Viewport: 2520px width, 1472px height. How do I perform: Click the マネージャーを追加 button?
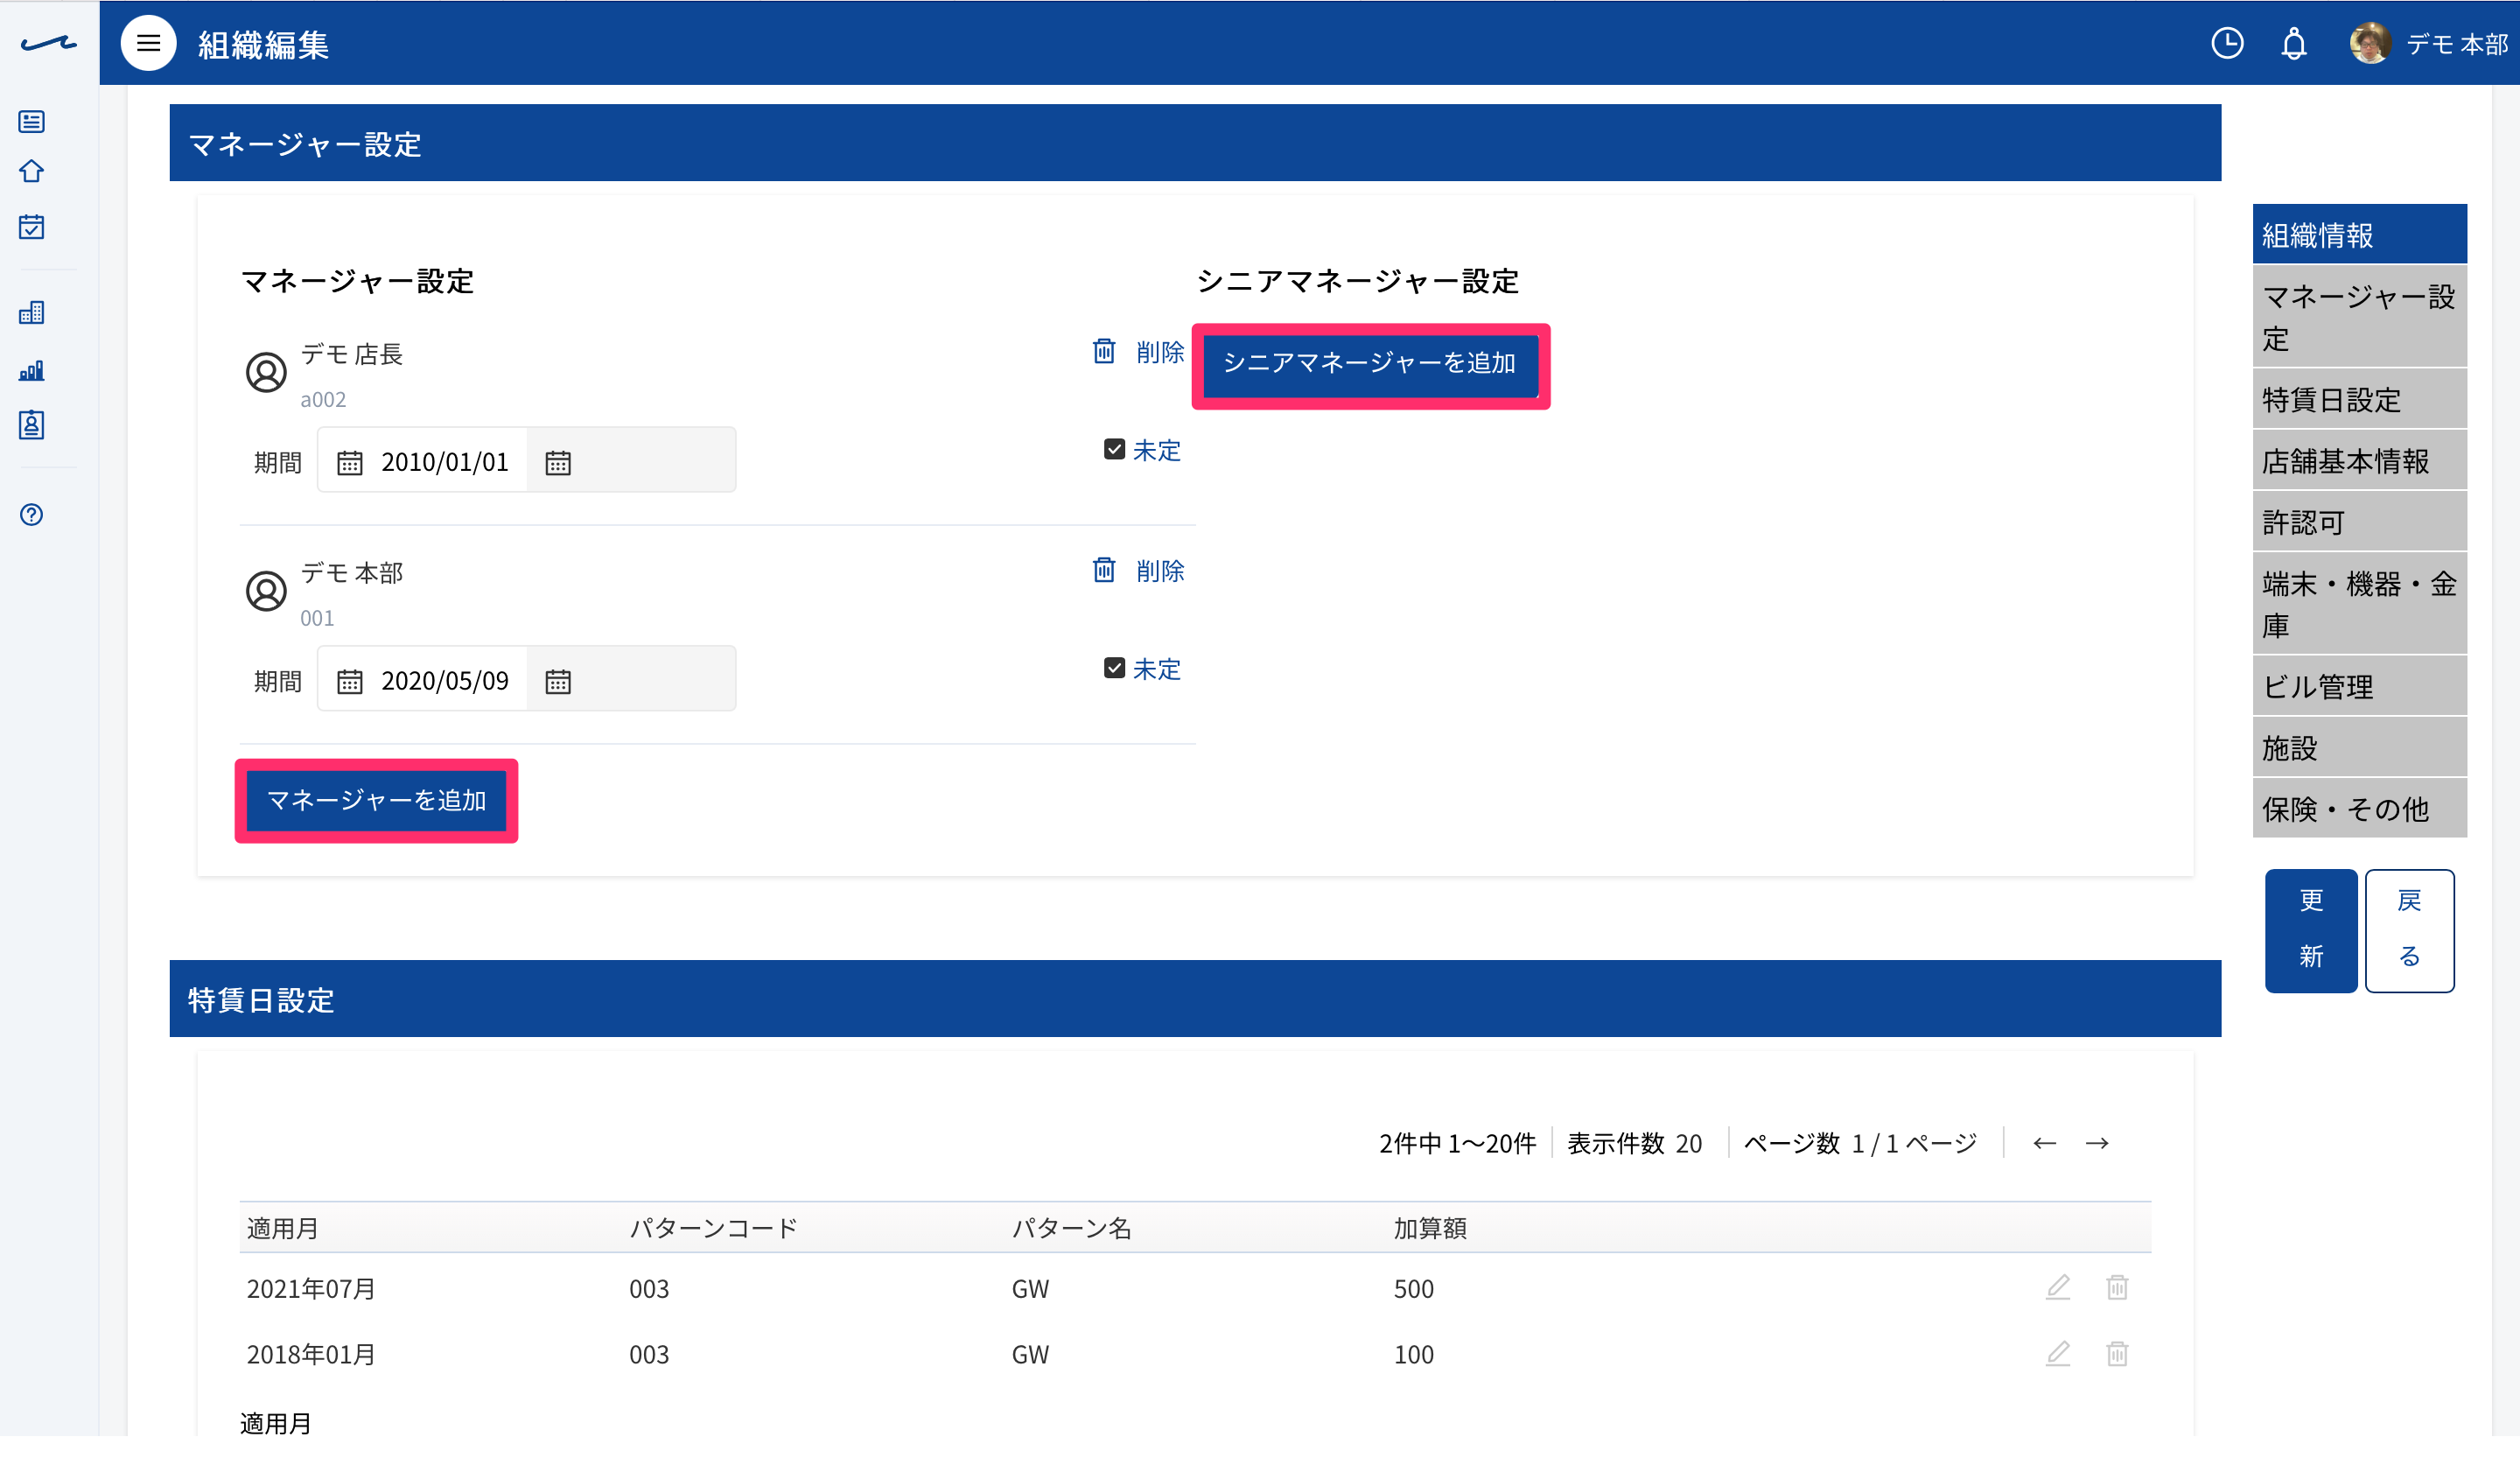[376, 801]
